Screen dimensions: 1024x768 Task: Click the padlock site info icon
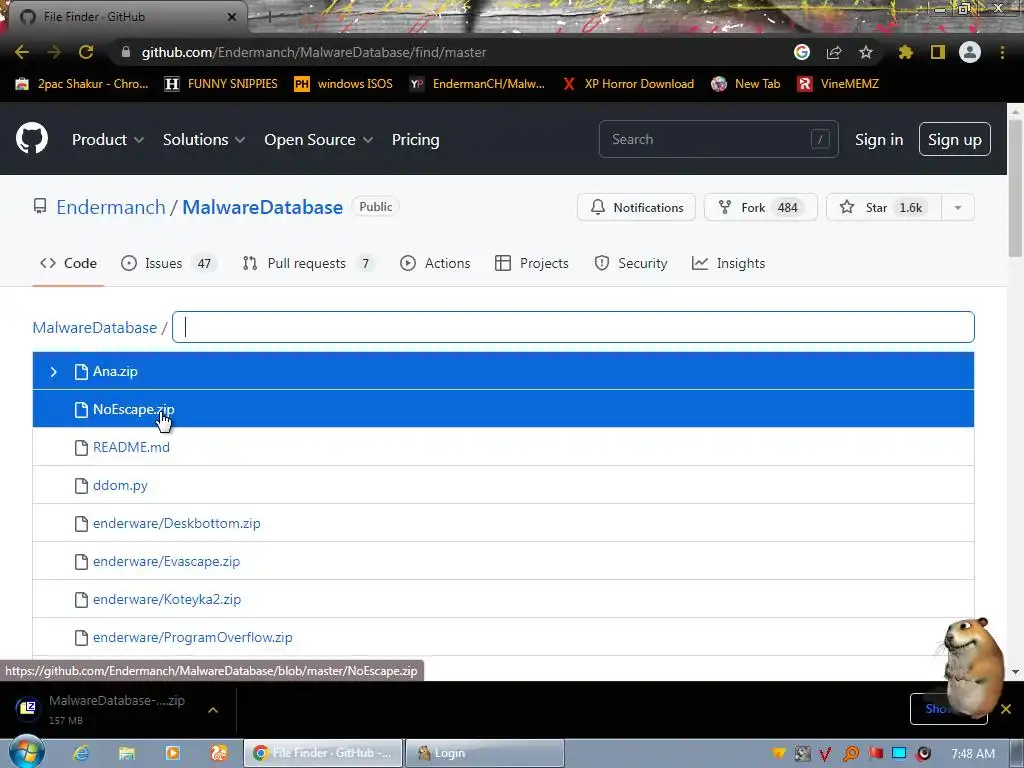pyautogui.click(x=126, y=52)
